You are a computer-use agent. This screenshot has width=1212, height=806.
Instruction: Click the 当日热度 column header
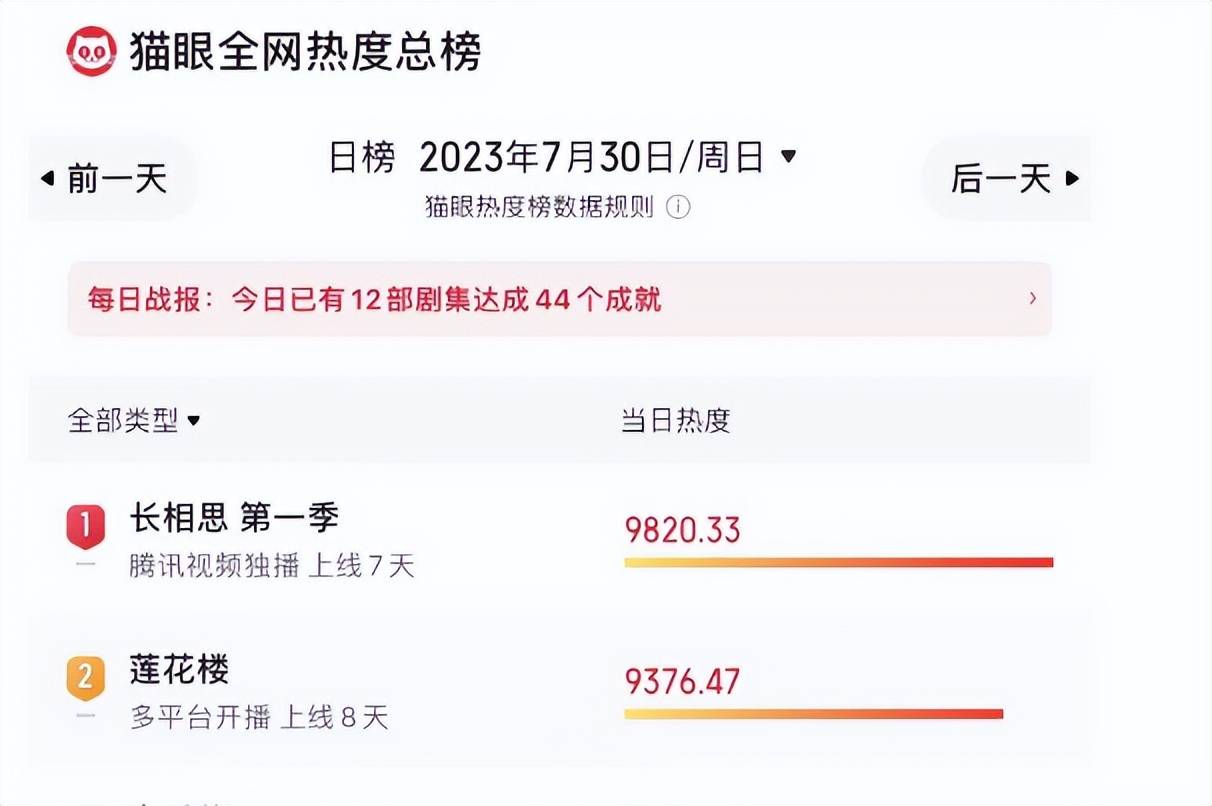pyautogui.click(x=676, y=421)
